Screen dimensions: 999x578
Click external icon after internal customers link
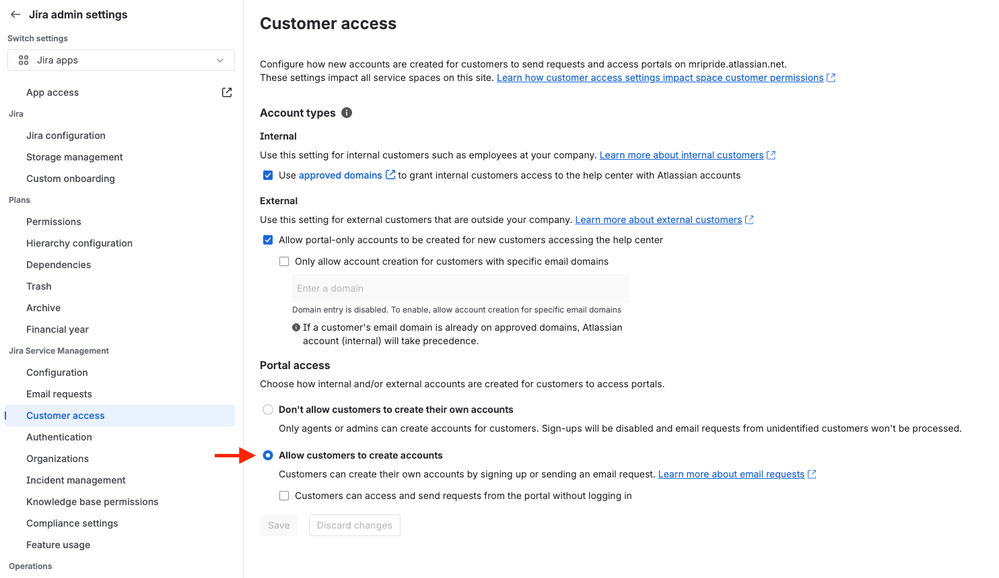tap(771, 155)
